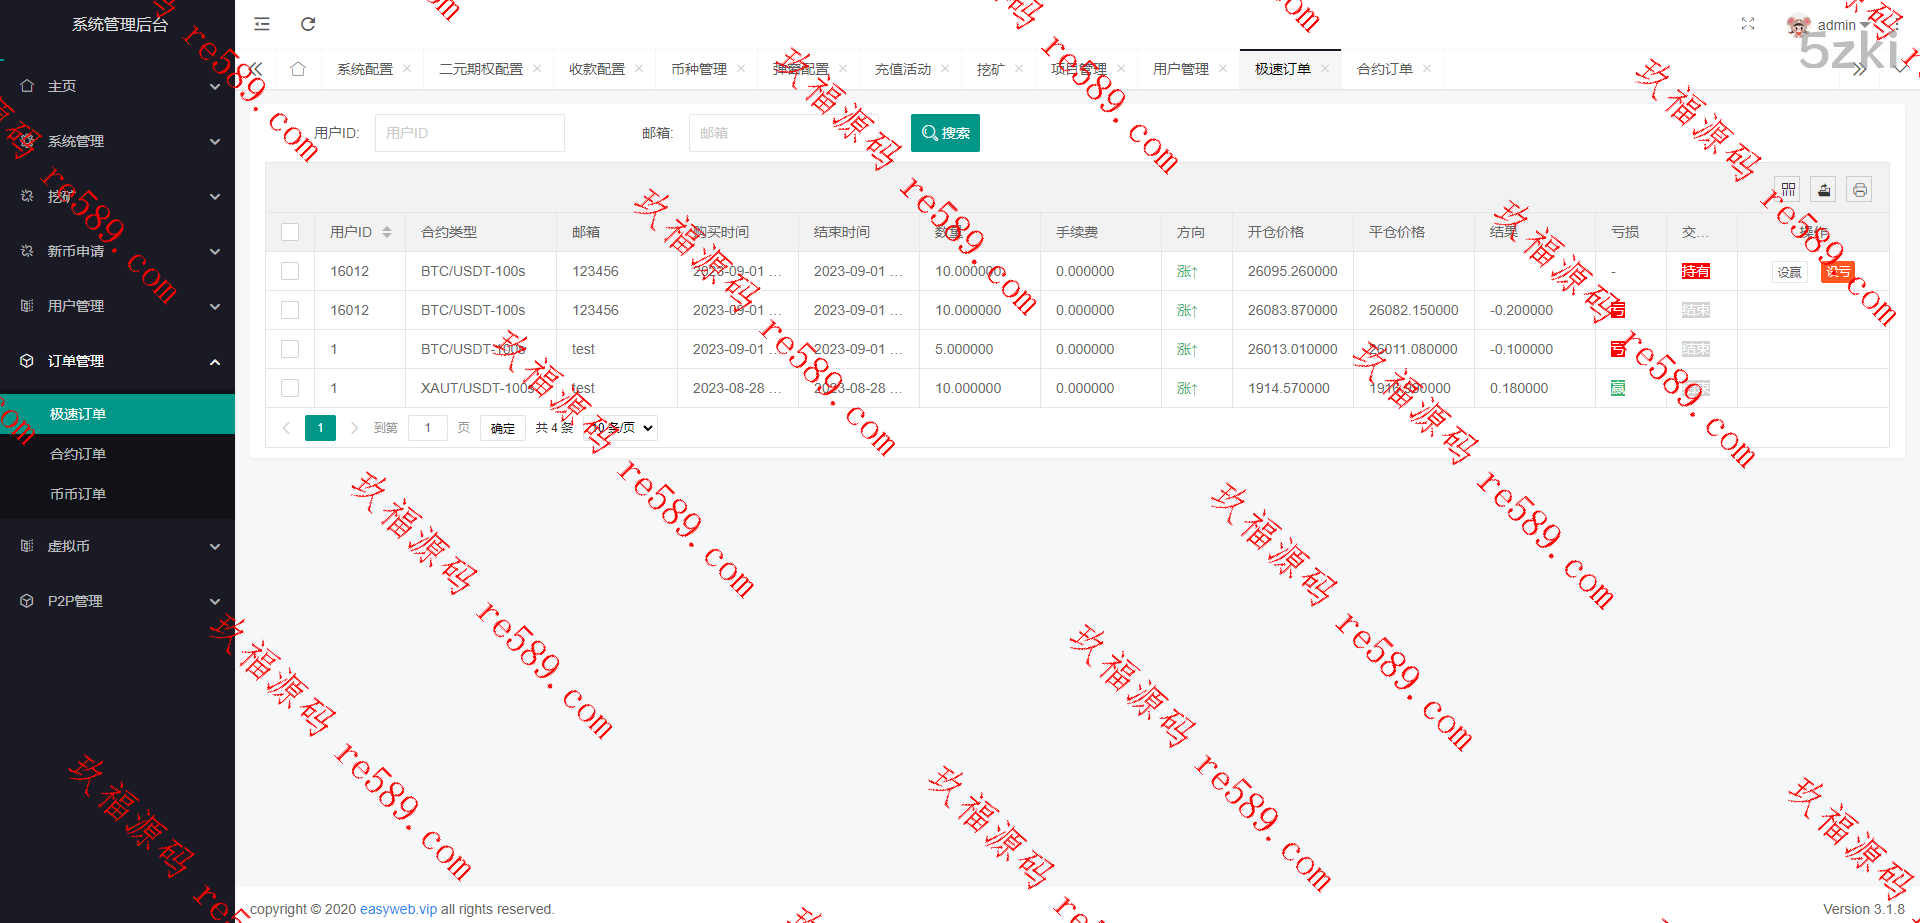Open 币币订单 in the sidebar

tap(78, 494)
